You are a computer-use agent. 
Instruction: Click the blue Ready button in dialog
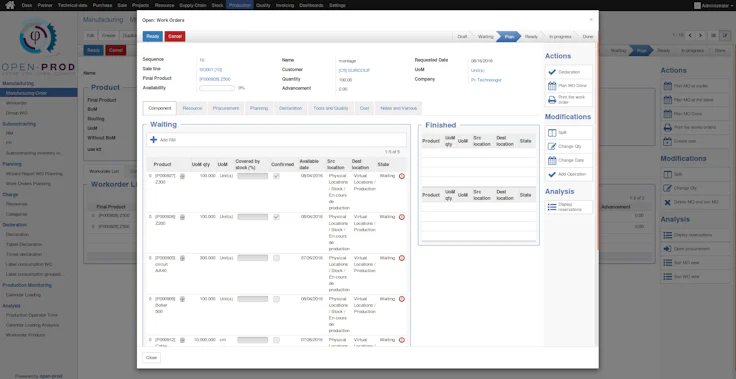(x=153, y=37)
